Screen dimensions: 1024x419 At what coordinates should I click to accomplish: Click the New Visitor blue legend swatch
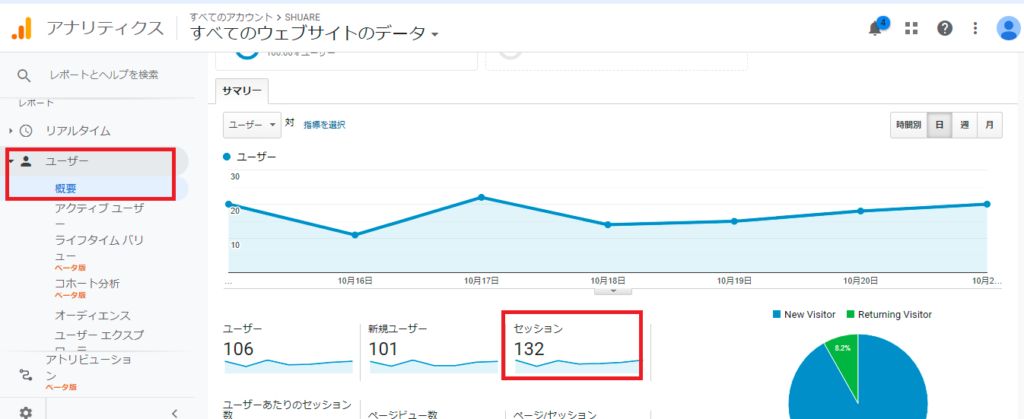pyautogui.click(x=776, y=315)
